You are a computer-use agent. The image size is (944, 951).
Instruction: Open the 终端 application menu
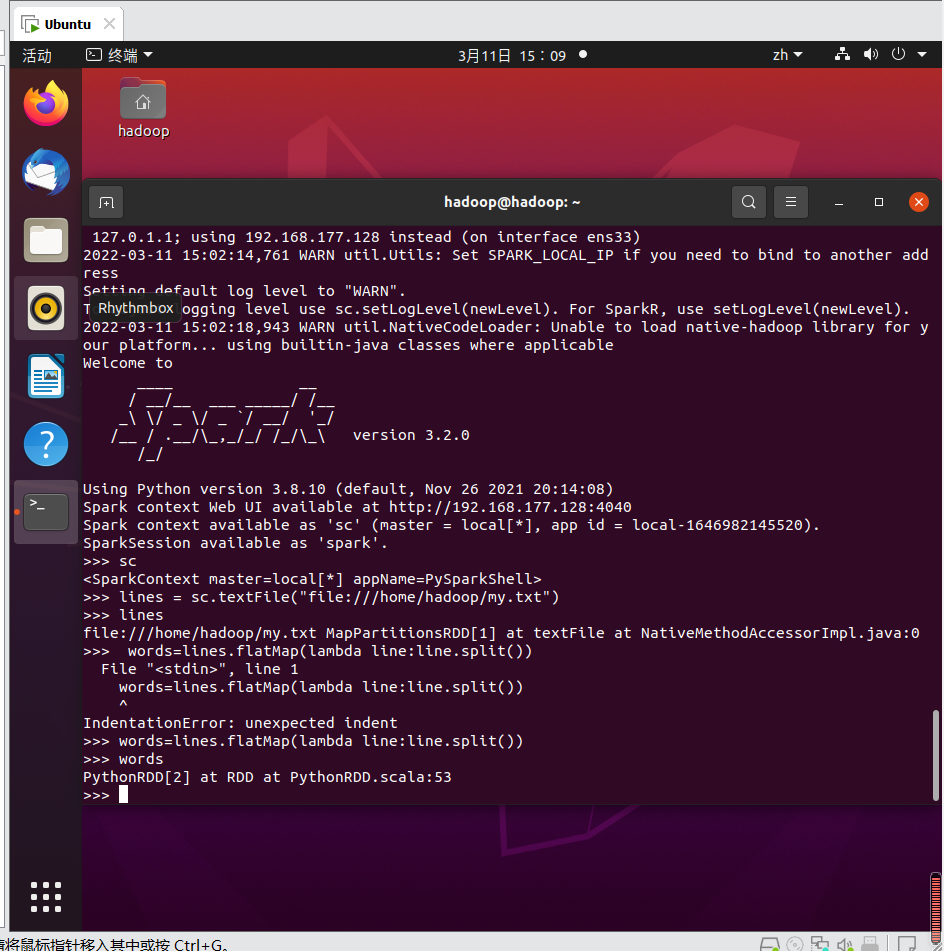point(120,55)
